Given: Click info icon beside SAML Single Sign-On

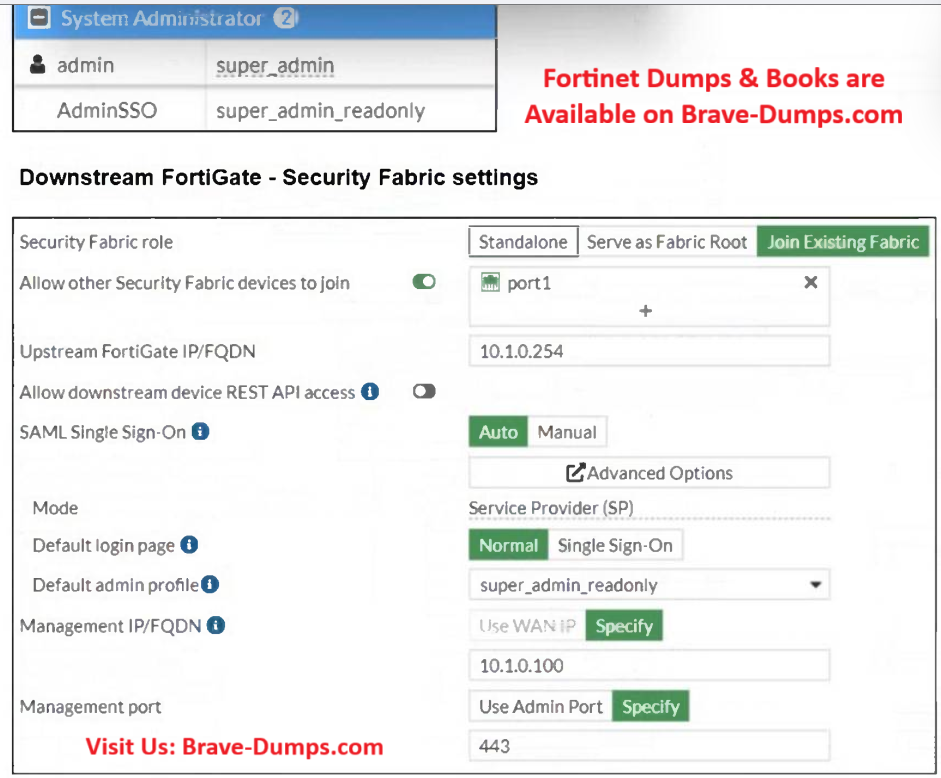Looking at the screenshot, I should [x=200, y=432].
